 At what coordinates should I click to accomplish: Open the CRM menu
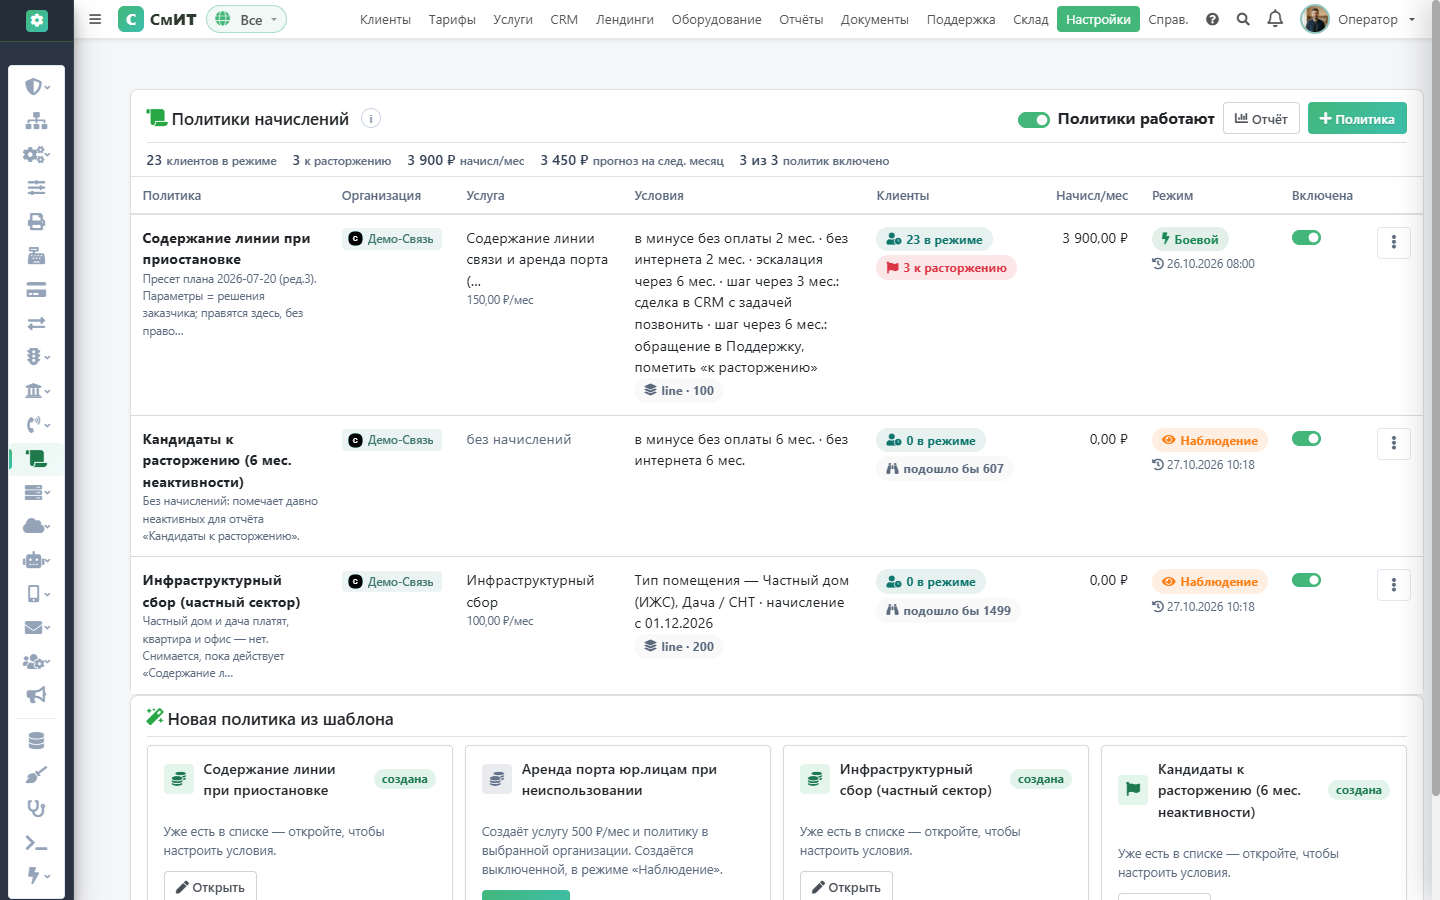tap(564, 19)
